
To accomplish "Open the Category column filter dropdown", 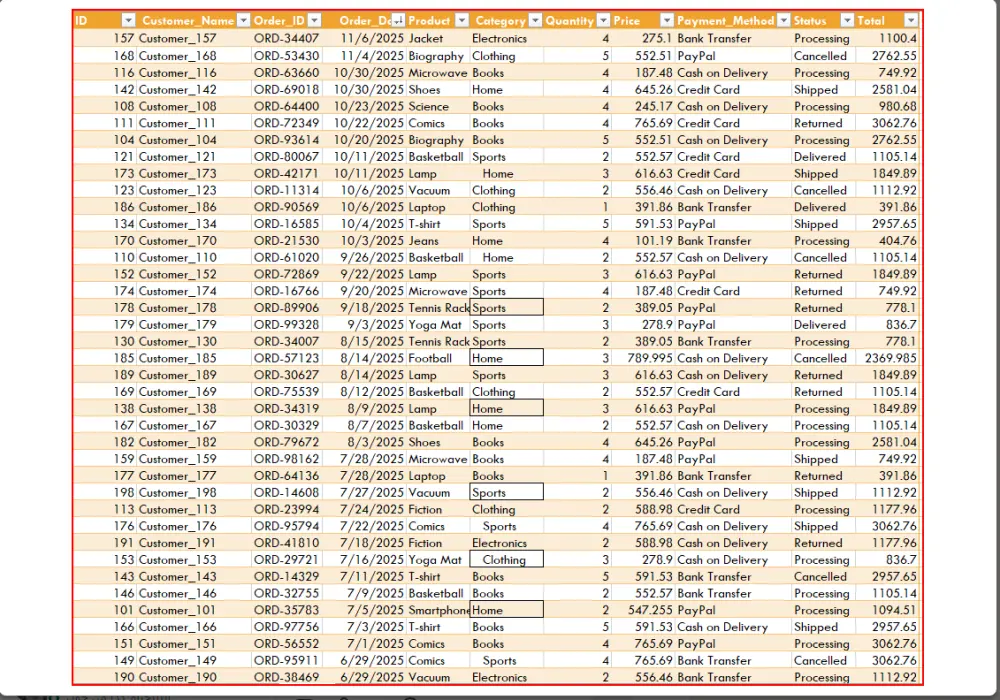I will pos(535,20).
